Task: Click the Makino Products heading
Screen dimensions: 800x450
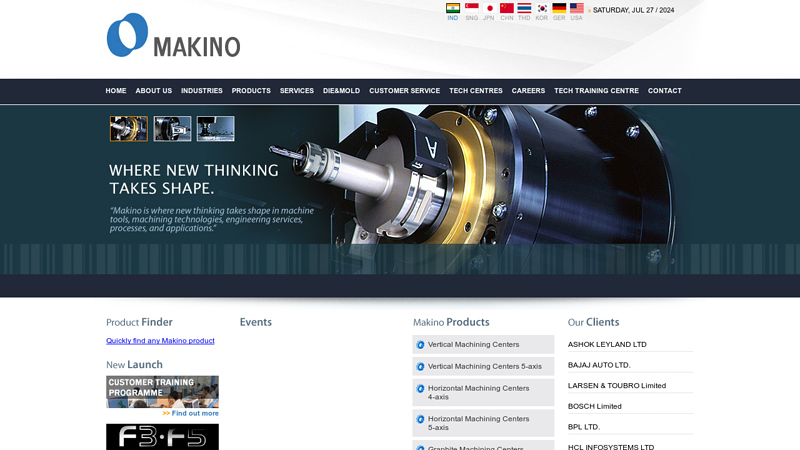Action: pyautogui.click(x=451, y=322)
